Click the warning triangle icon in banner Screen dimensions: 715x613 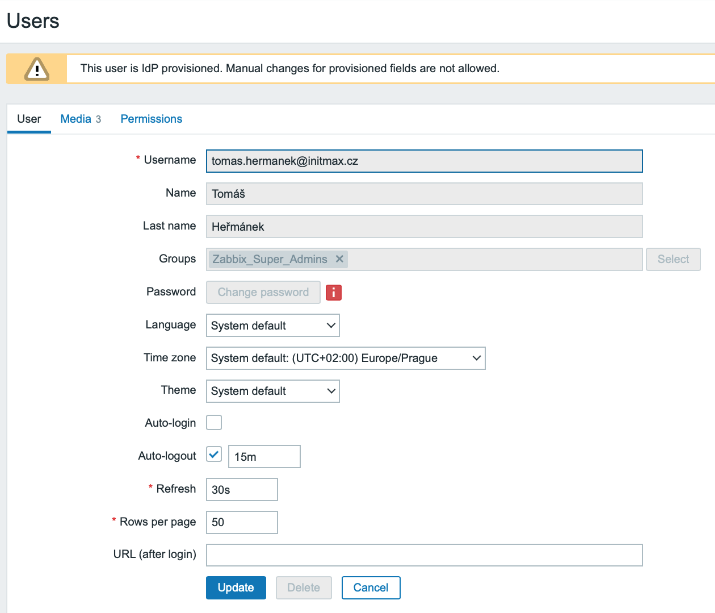(x=37, y=68)
